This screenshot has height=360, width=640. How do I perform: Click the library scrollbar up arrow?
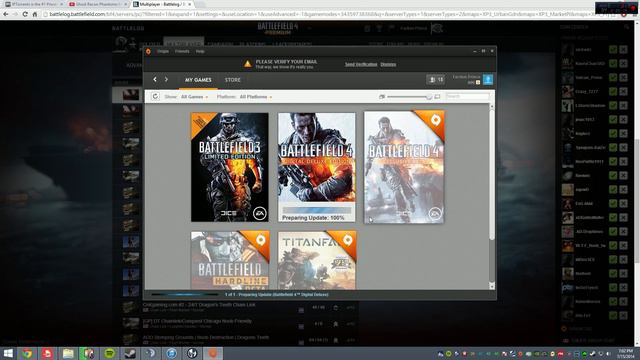(492, 107)
